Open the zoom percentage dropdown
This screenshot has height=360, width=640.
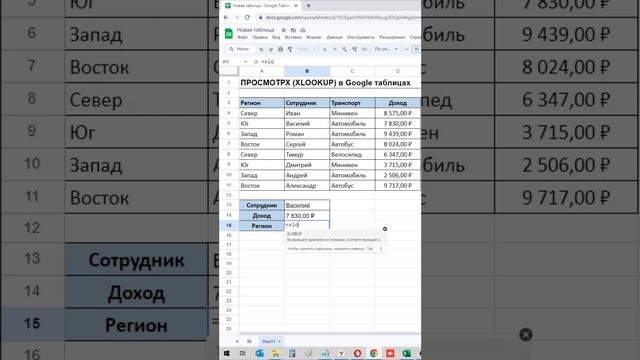[307, 49]
